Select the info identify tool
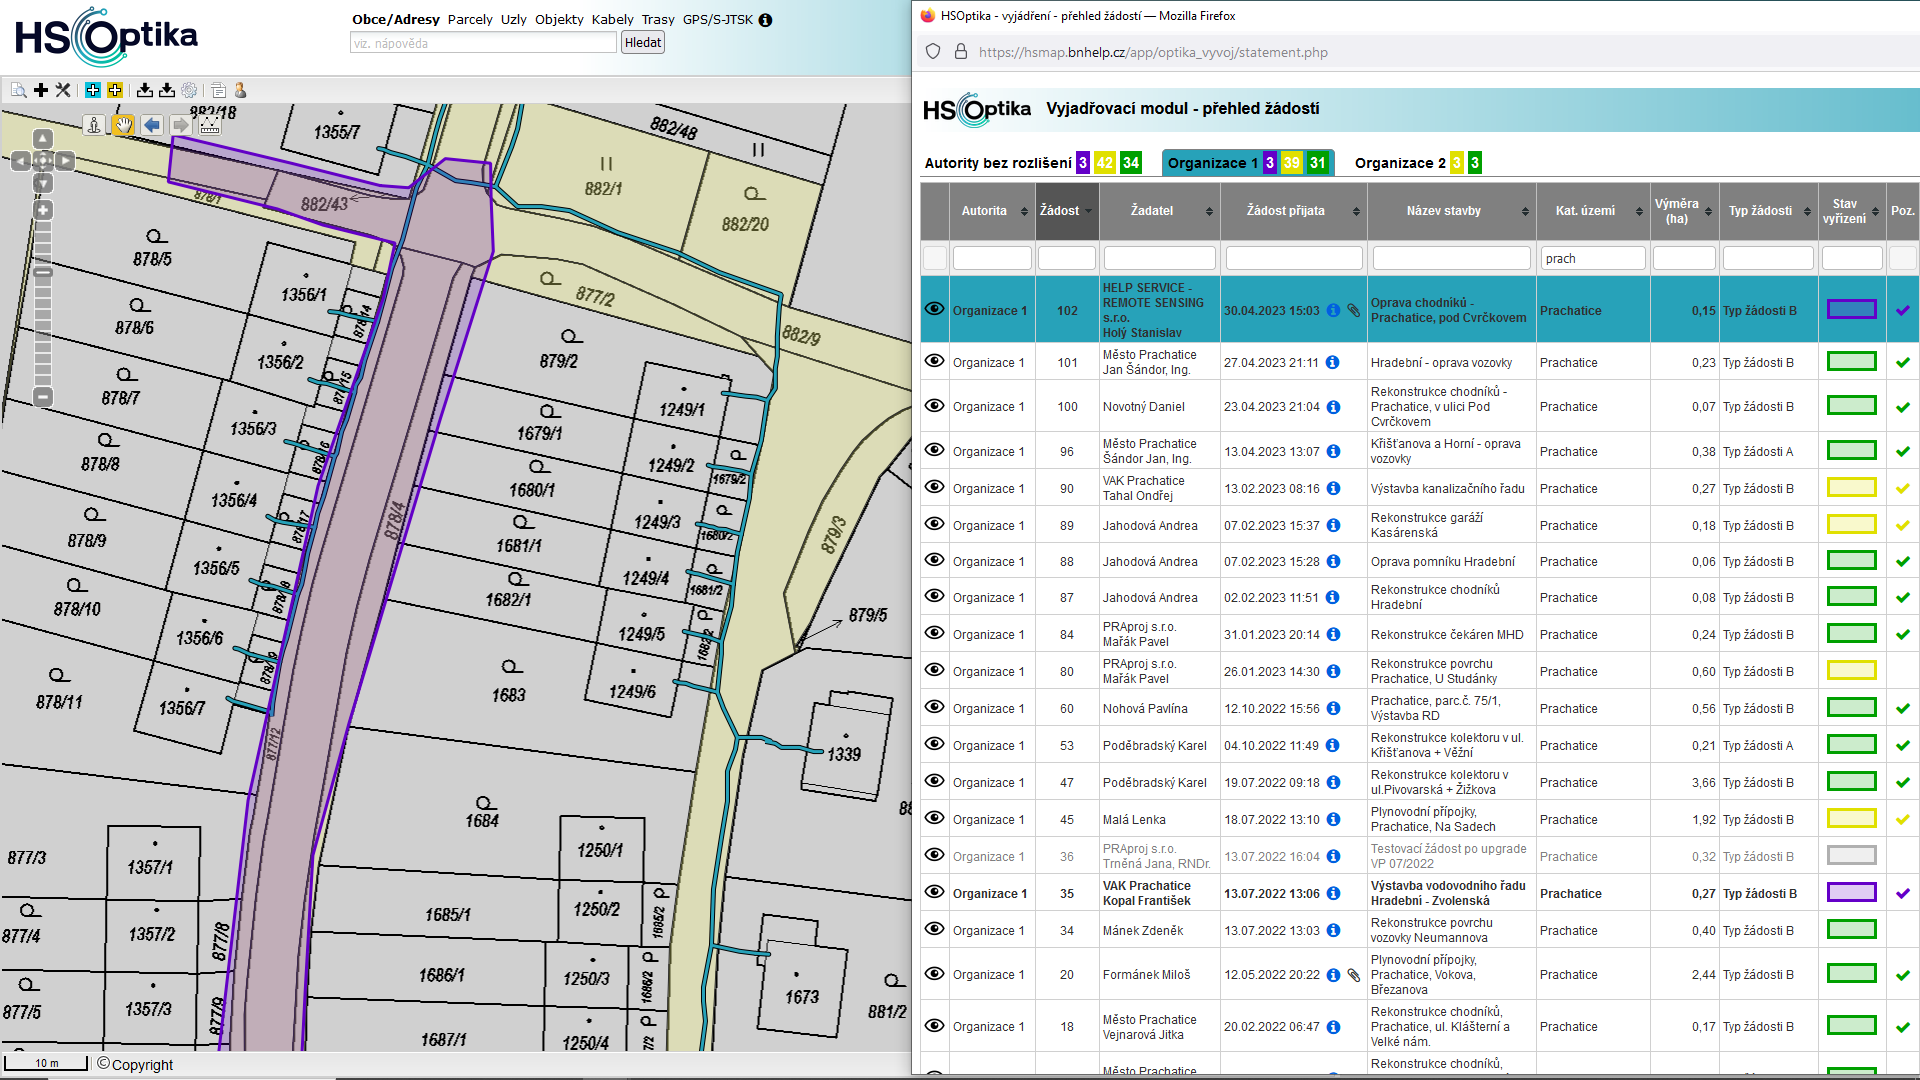This screenshot has height=1080, width=1920. coord(93,125)
